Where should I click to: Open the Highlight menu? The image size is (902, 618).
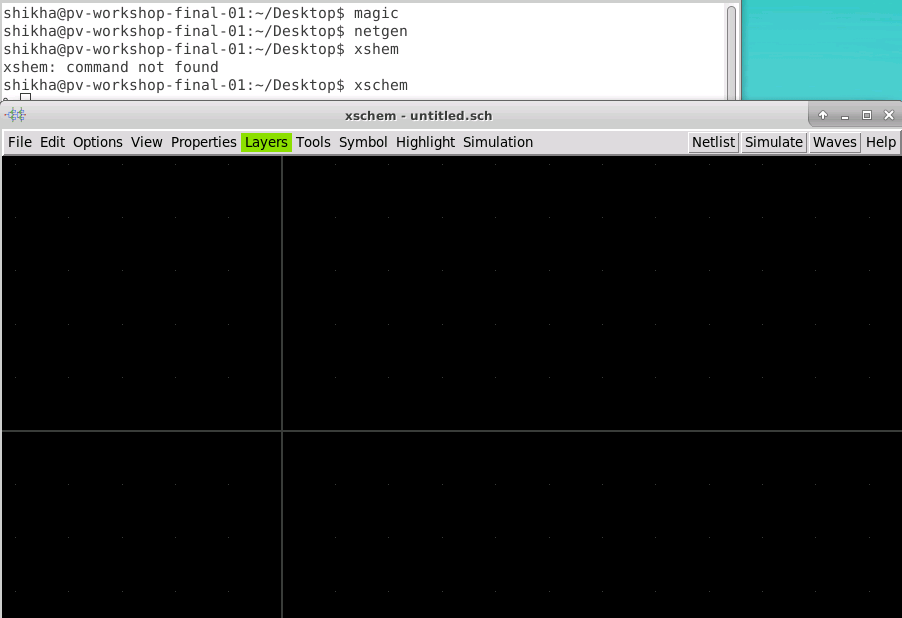click(425, 142)
